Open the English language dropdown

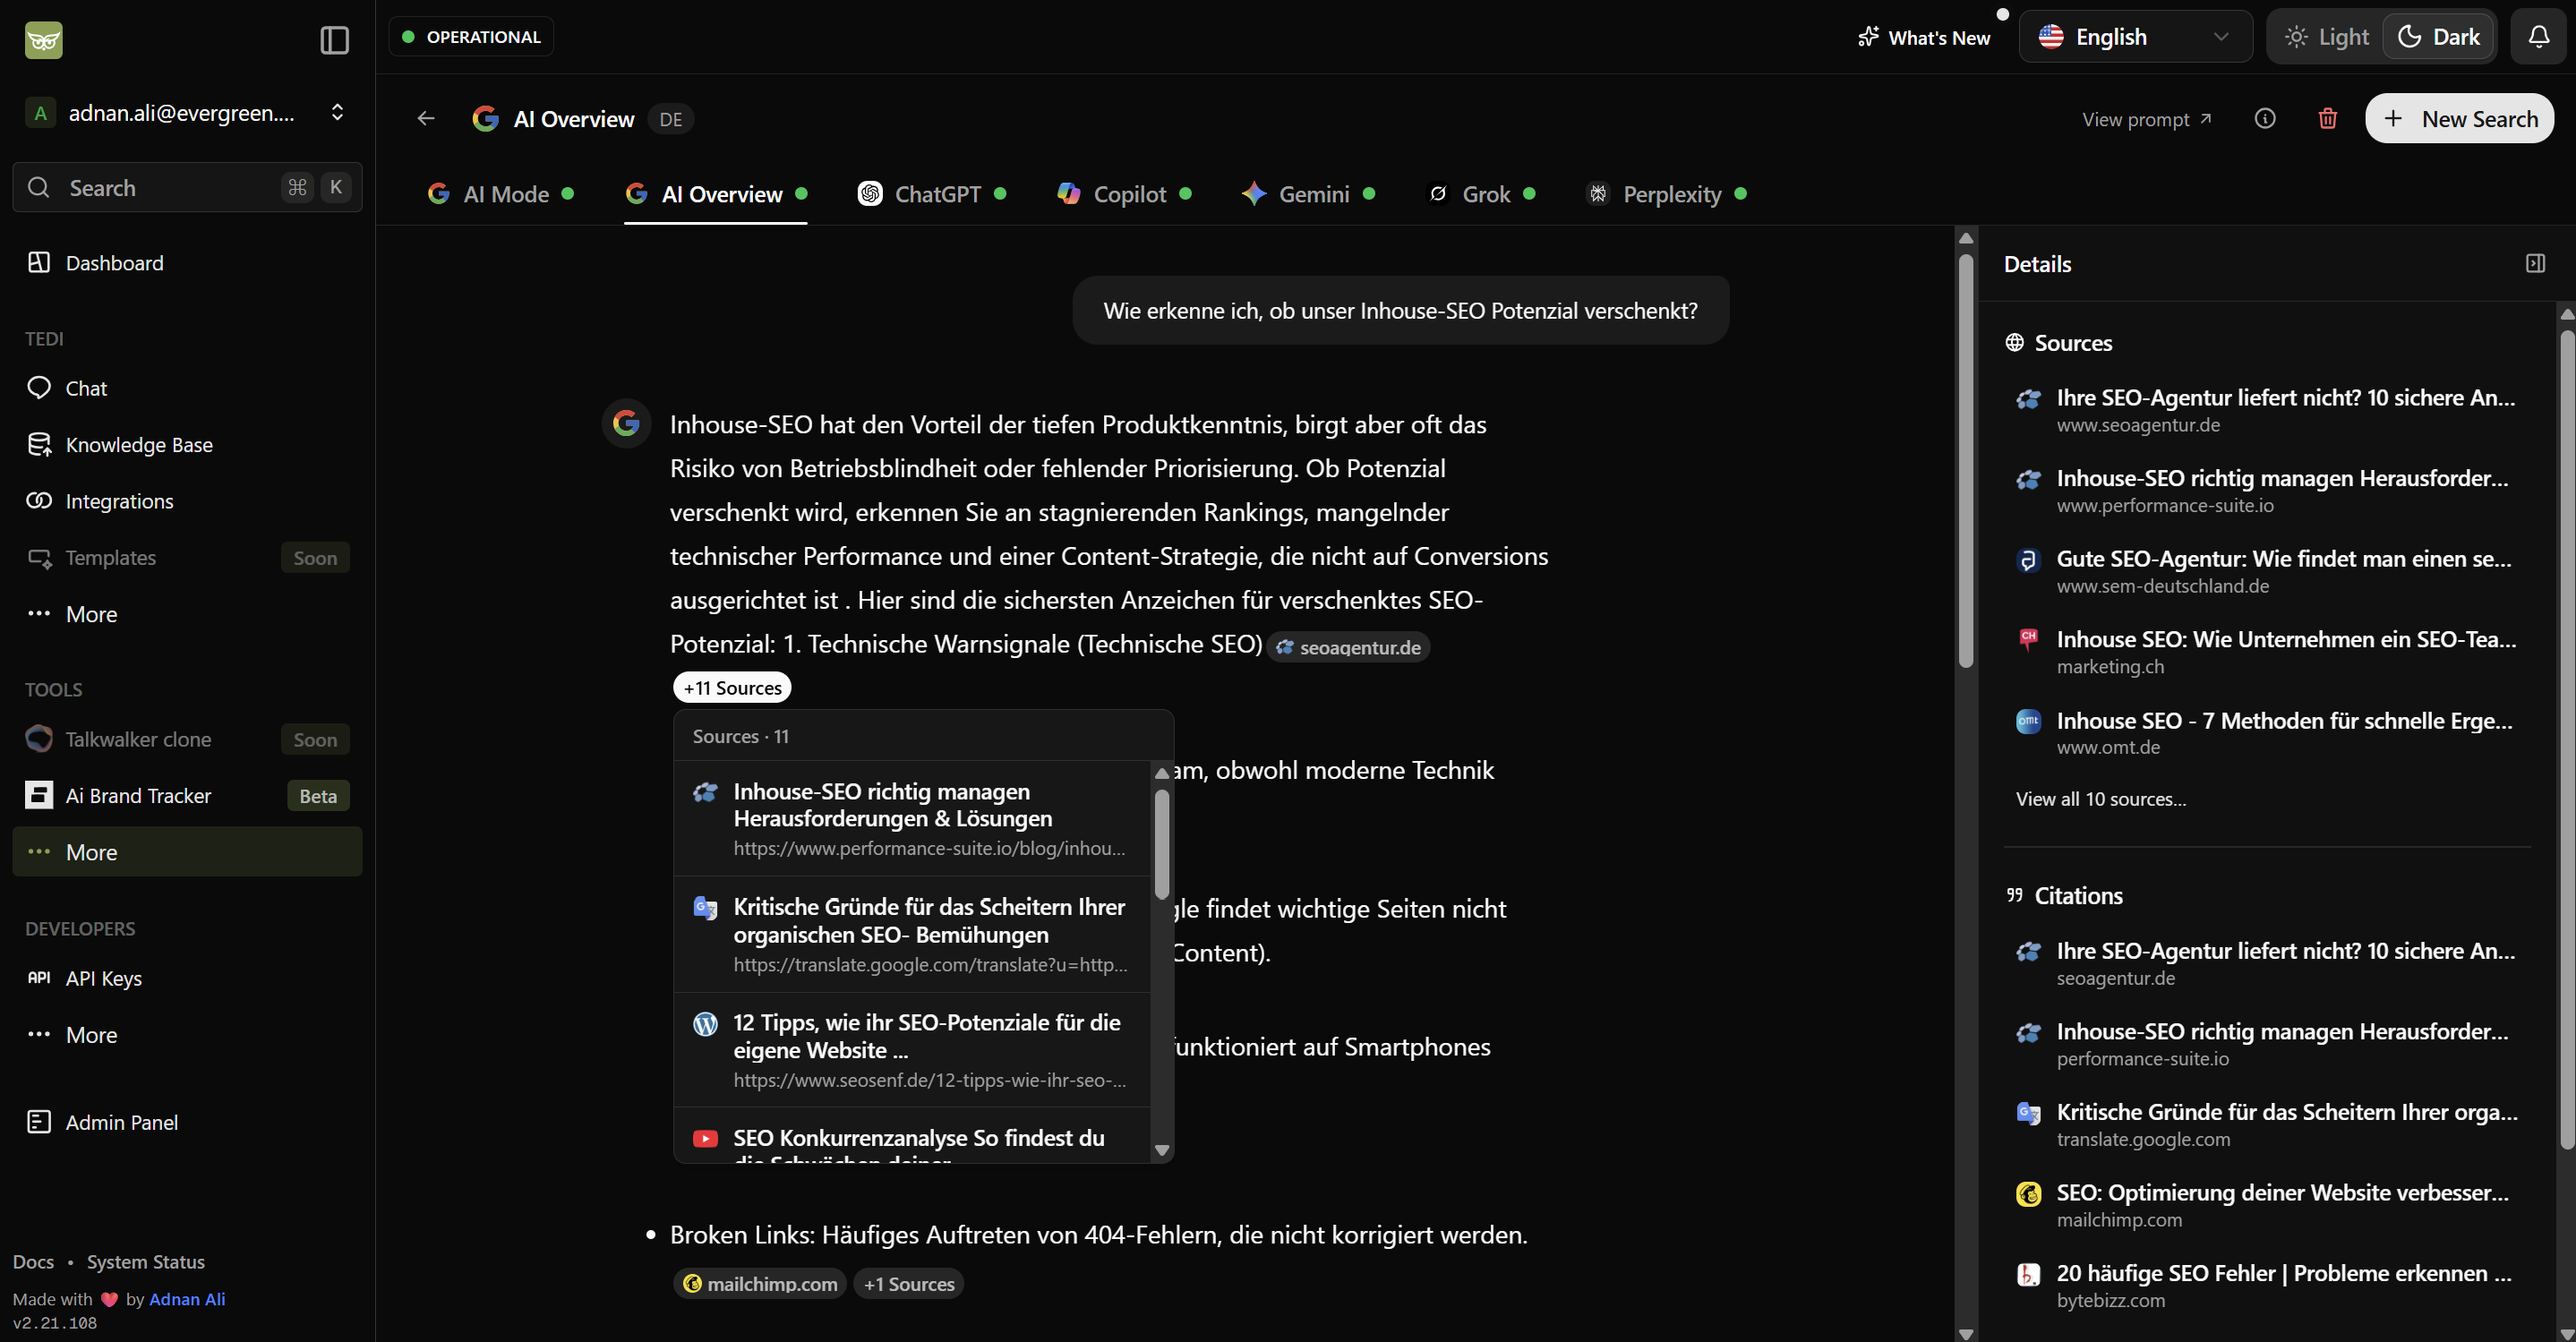click(2135, 36)
